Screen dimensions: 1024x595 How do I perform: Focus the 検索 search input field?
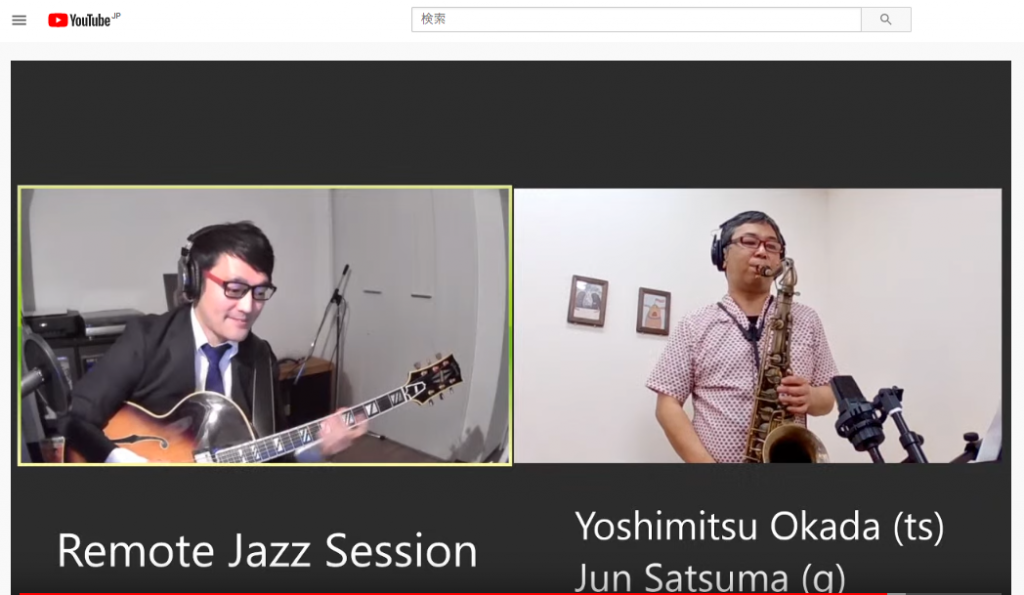pos(636,20)
